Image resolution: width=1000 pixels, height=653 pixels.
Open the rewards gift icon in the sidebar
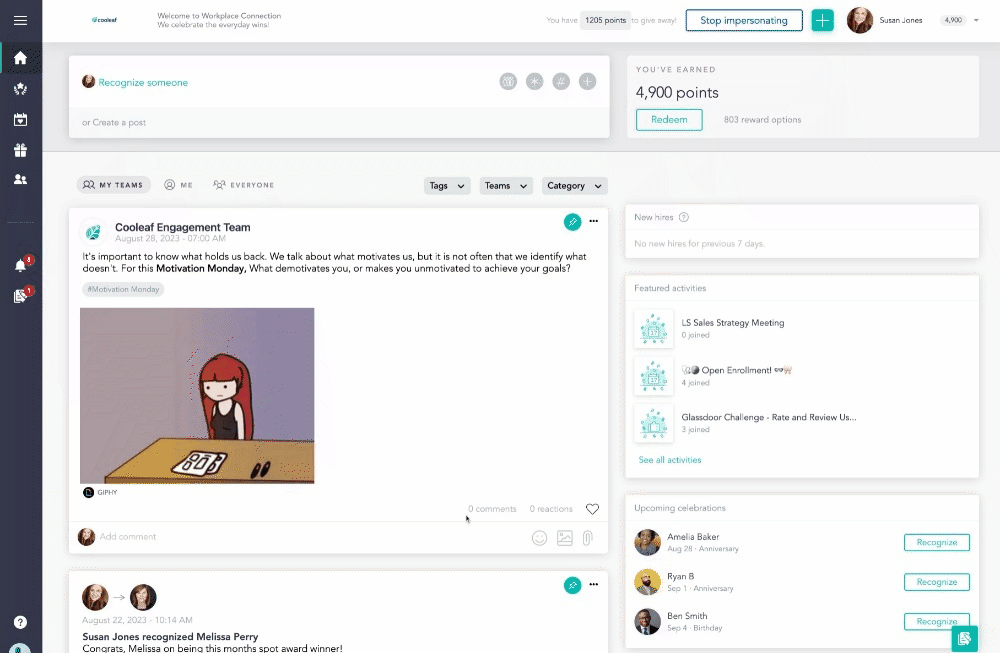click(20, 150)
